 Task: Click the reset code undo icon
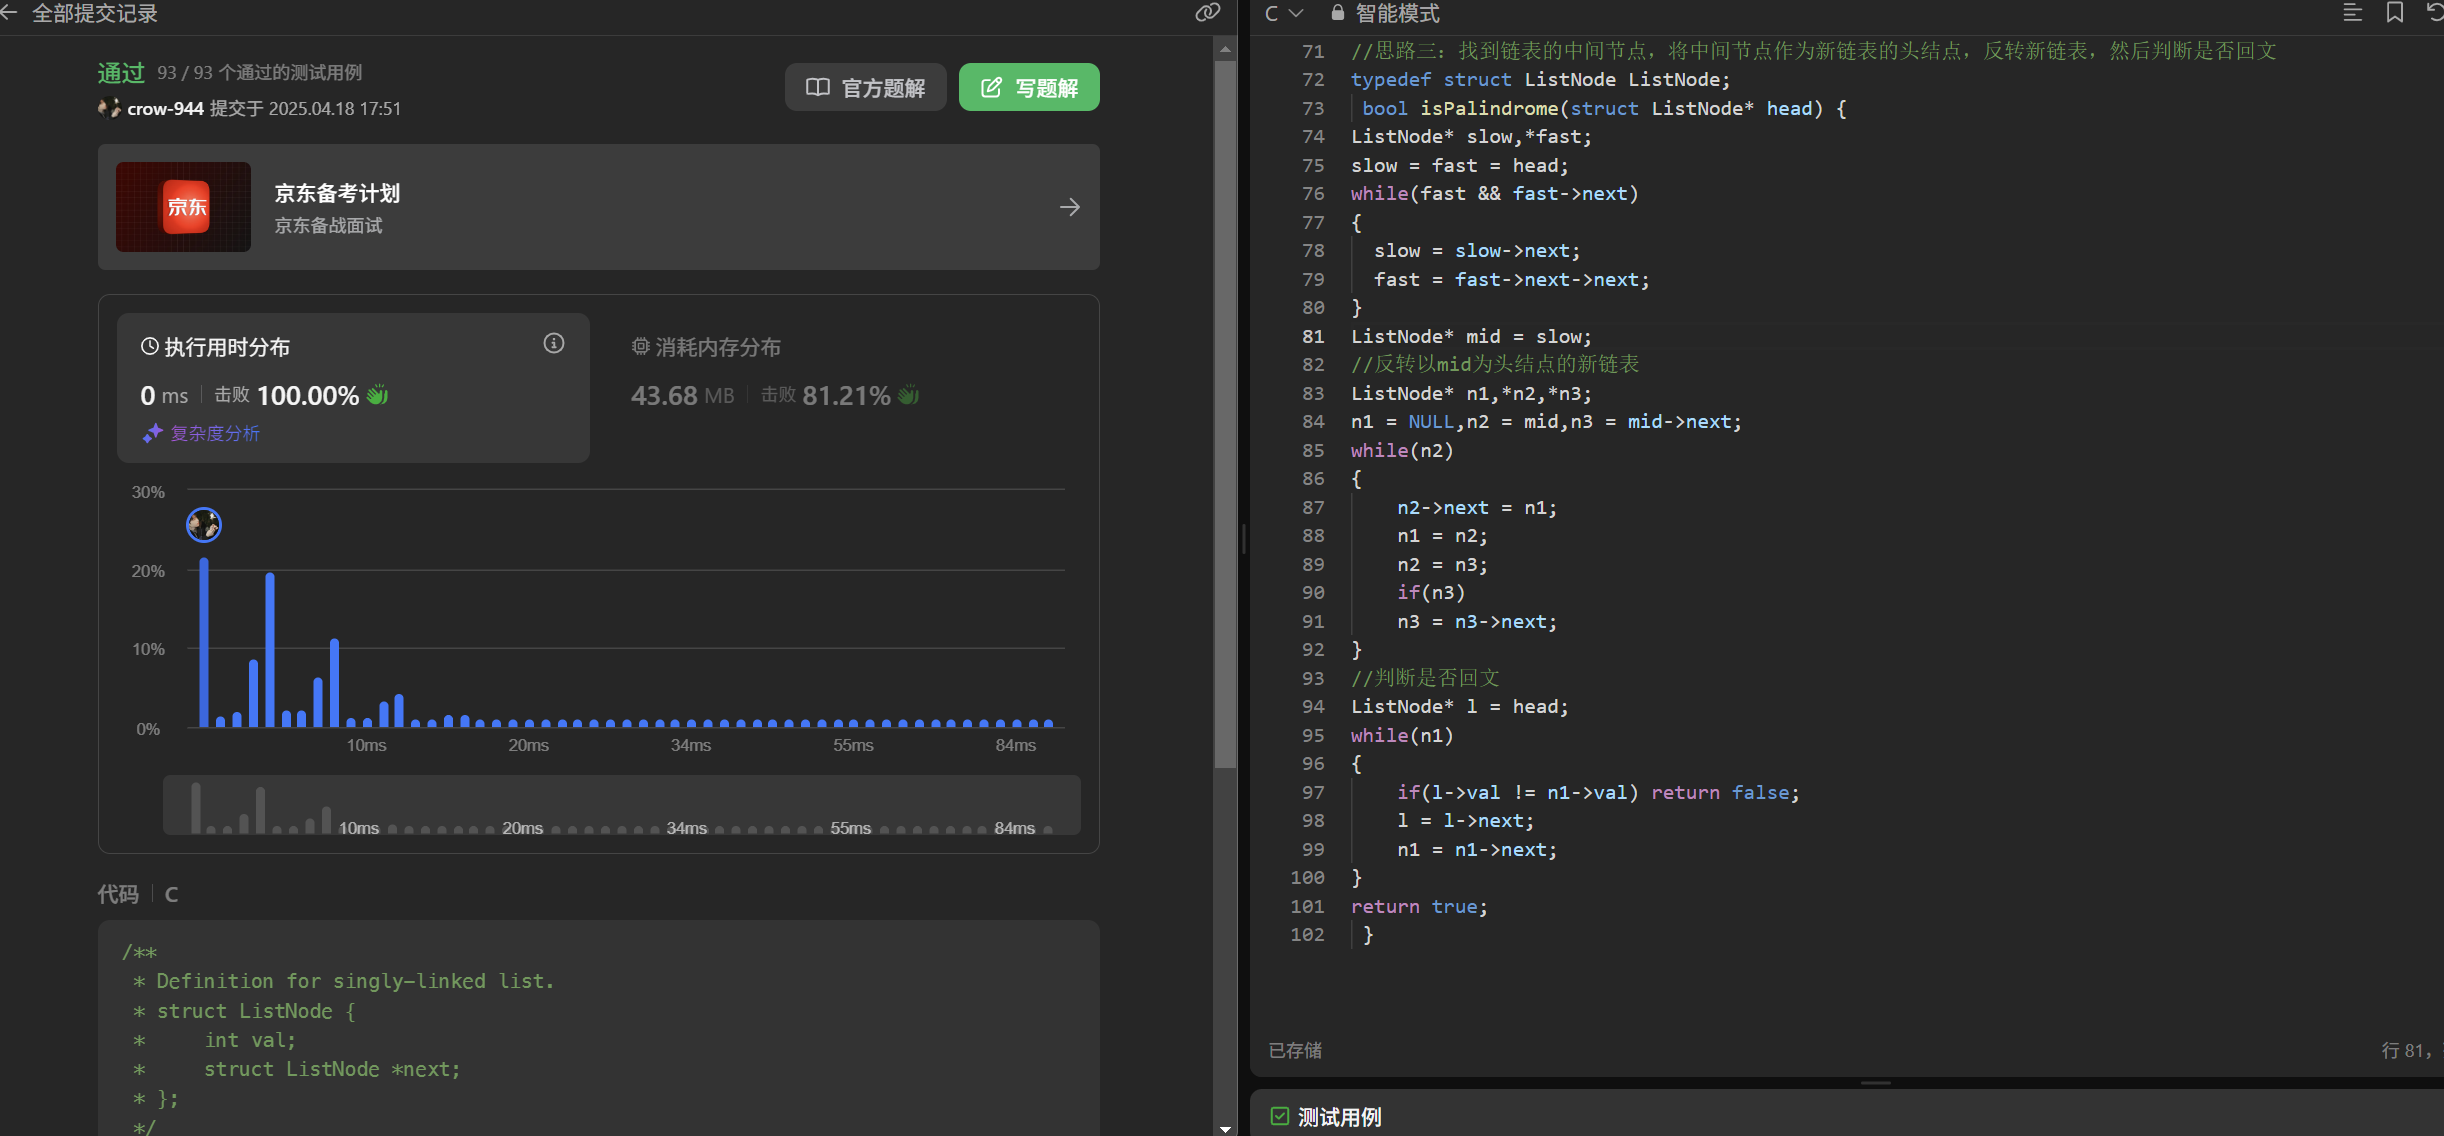(x=2434, y=13)
